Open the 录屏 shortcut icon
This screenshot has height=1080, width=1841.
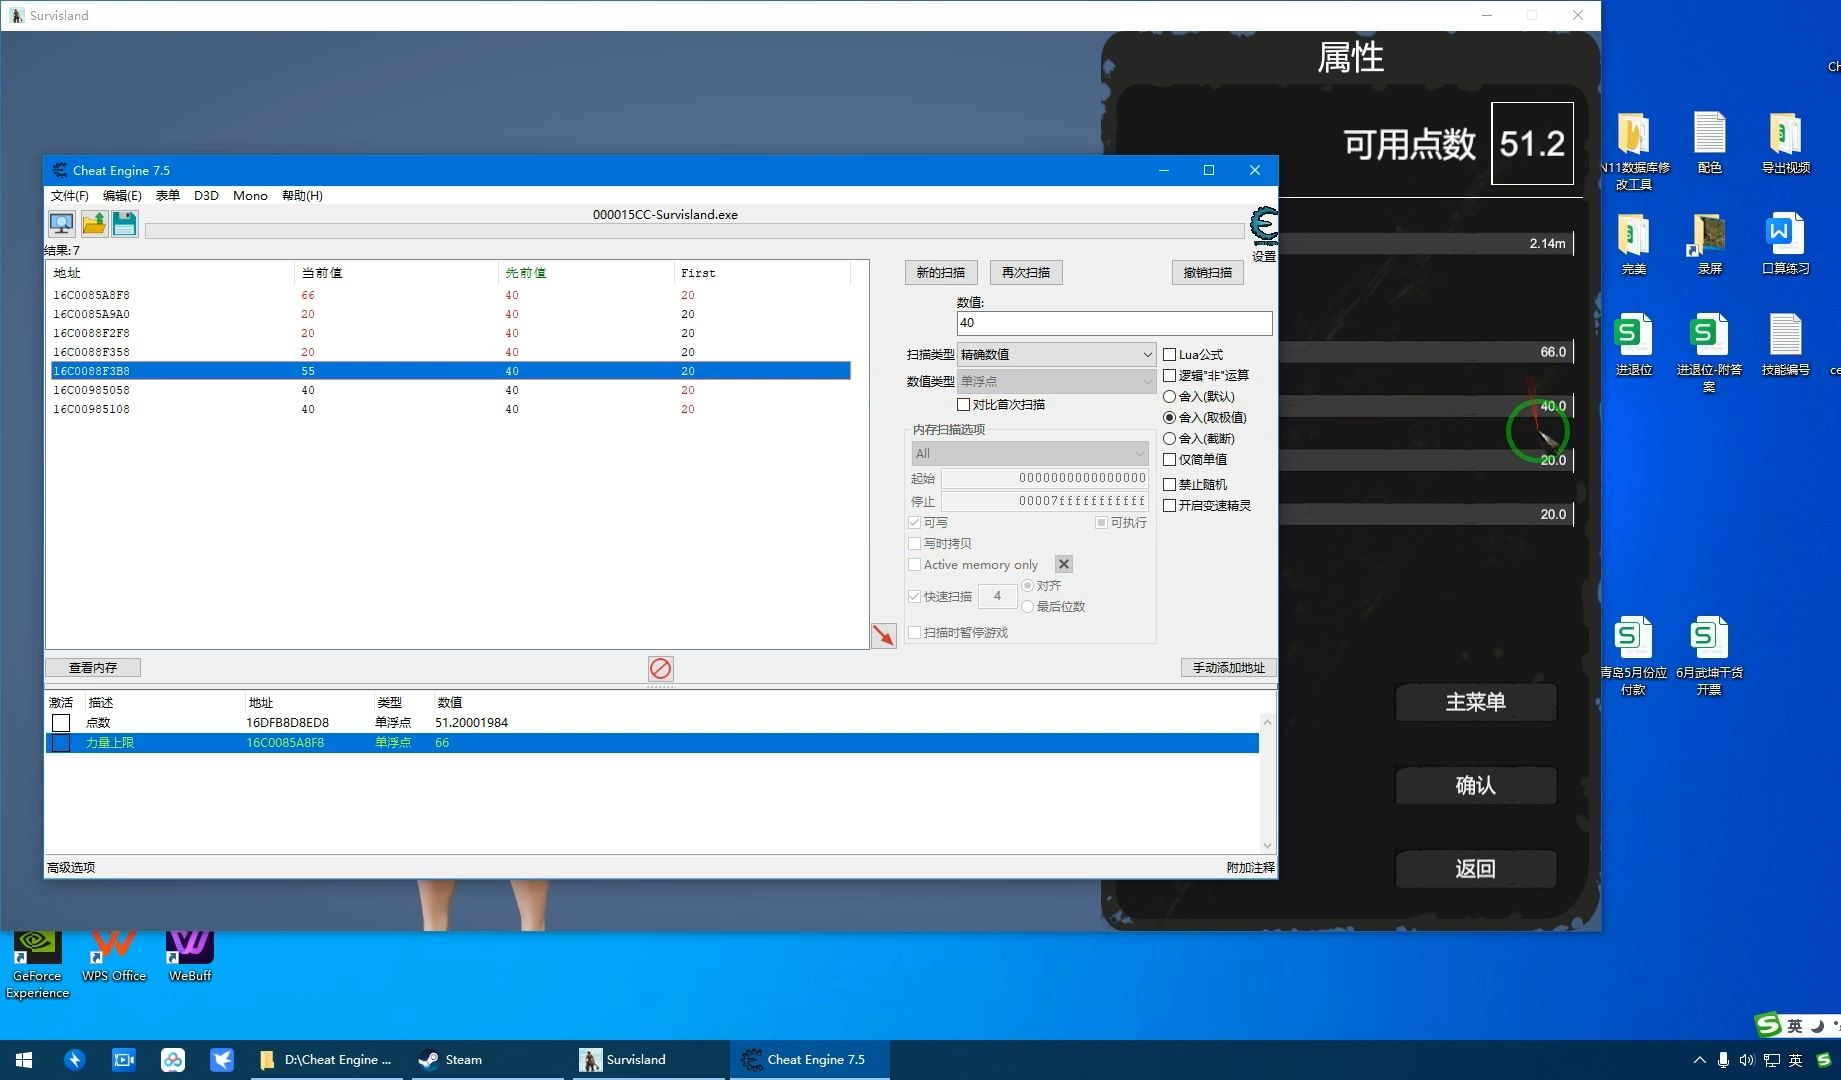(x=1709, y=243)
